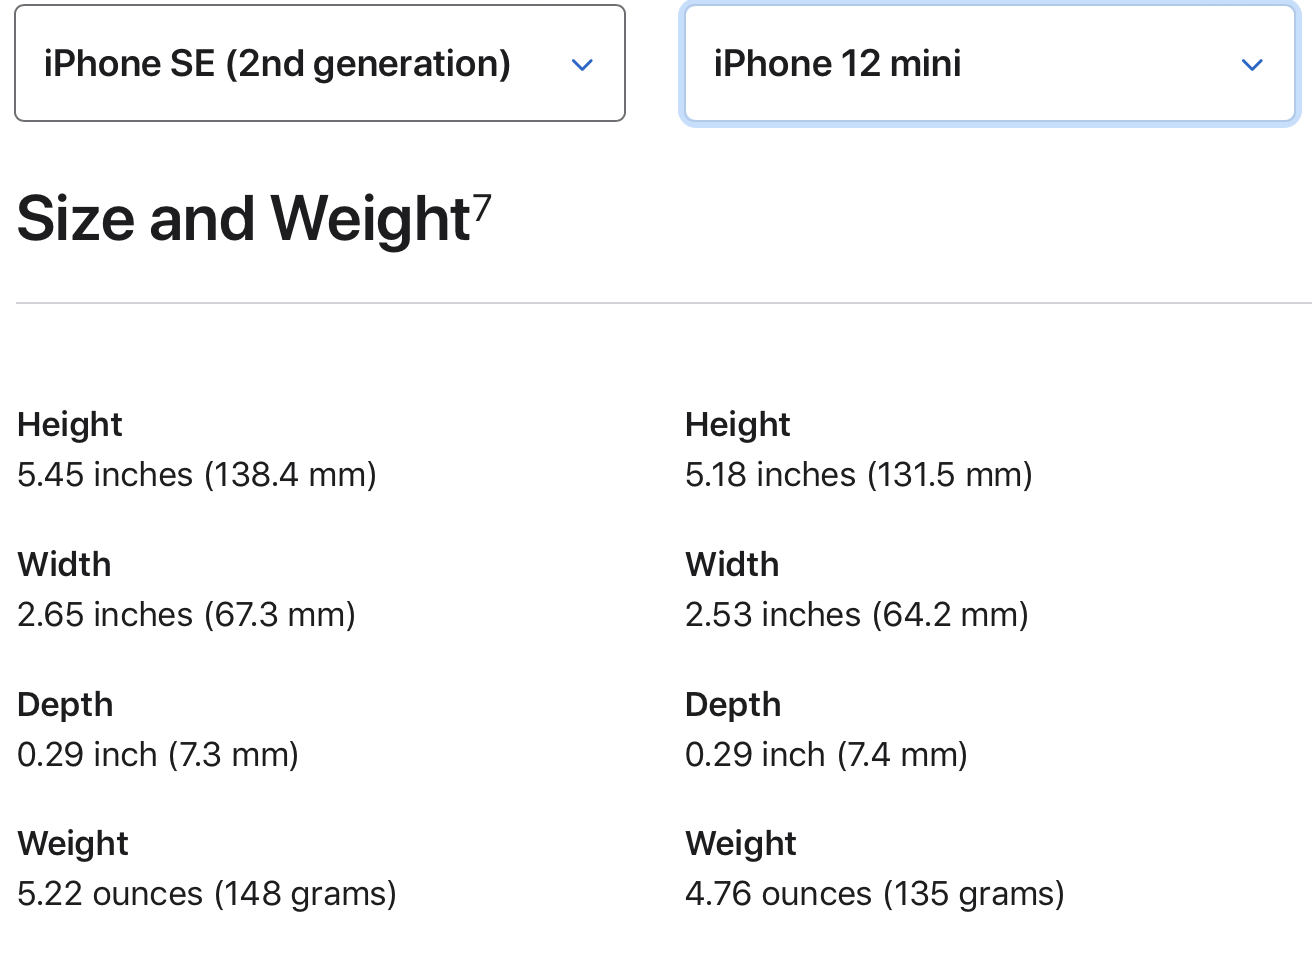
Task: Click the iPhone 12 mini Height label
Action: (x=738, y=424)
